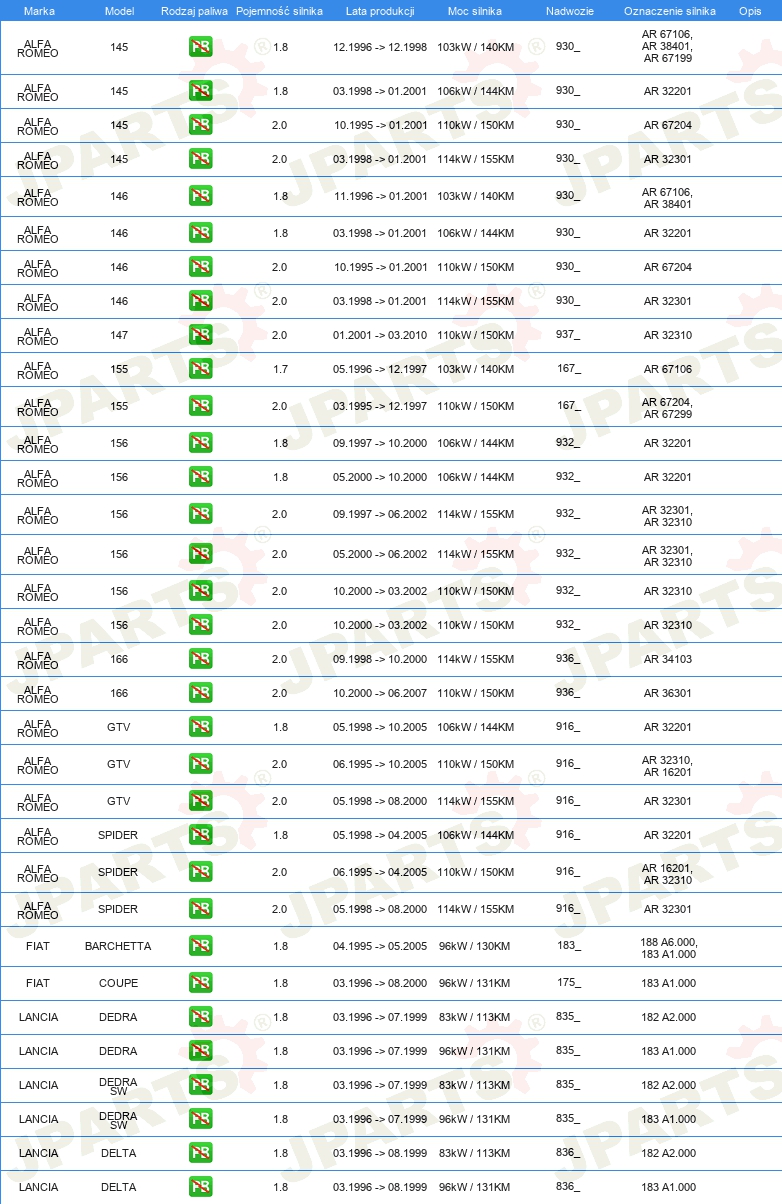Select production years '10.2000 -> 06.2007'

[x=380, y=693]
